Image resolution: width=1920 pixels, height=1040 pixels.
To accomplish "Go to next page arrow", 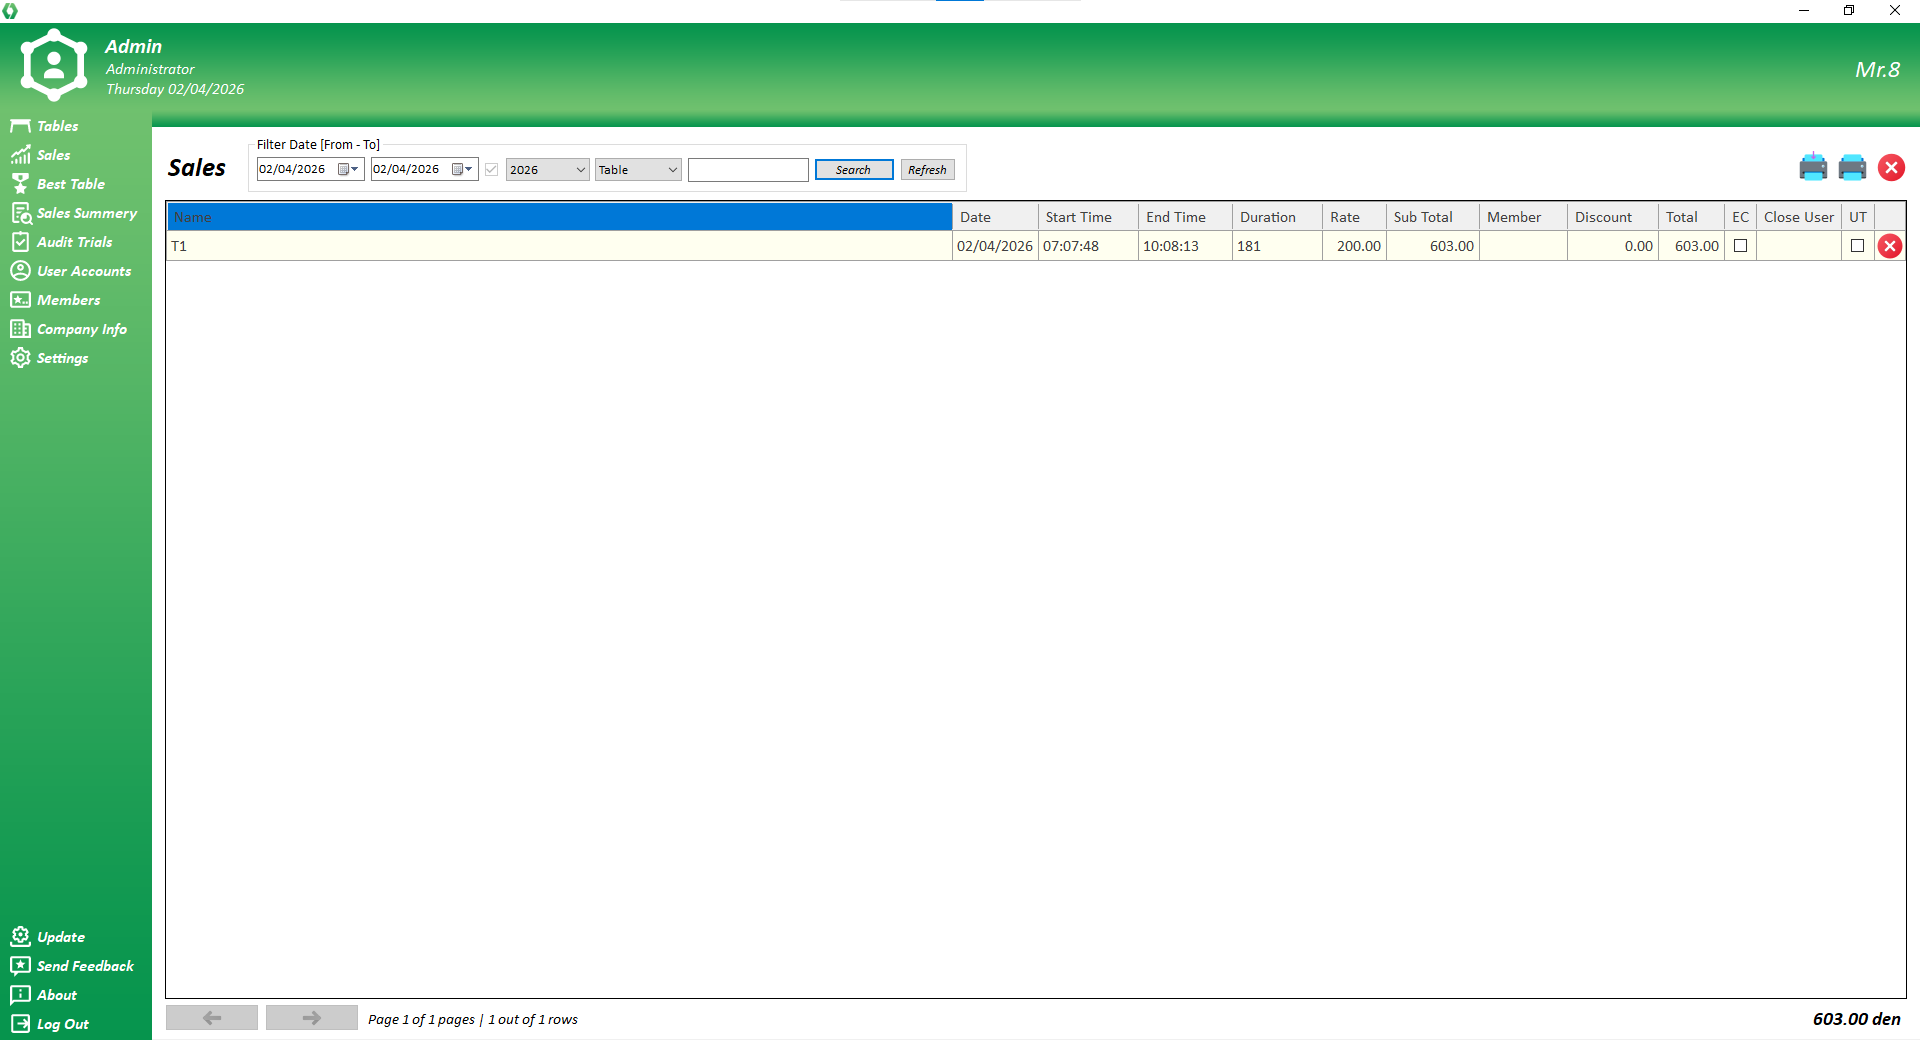I will pos(311,1018).
